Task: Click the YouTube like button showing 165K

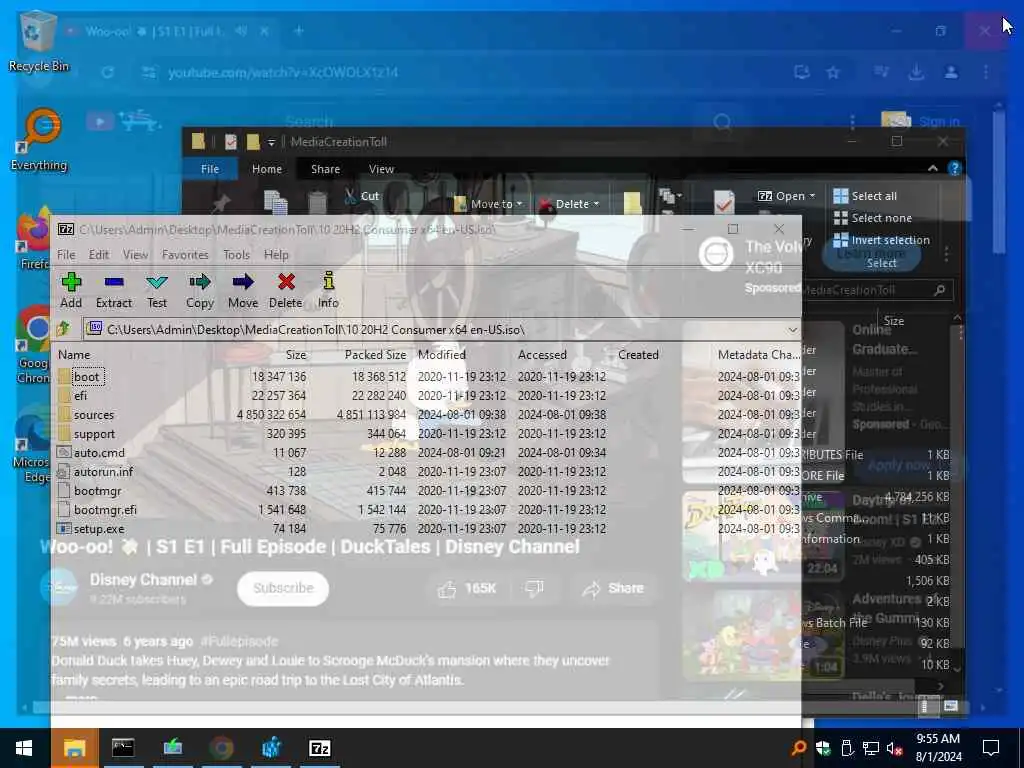Action: pos(466,588)
